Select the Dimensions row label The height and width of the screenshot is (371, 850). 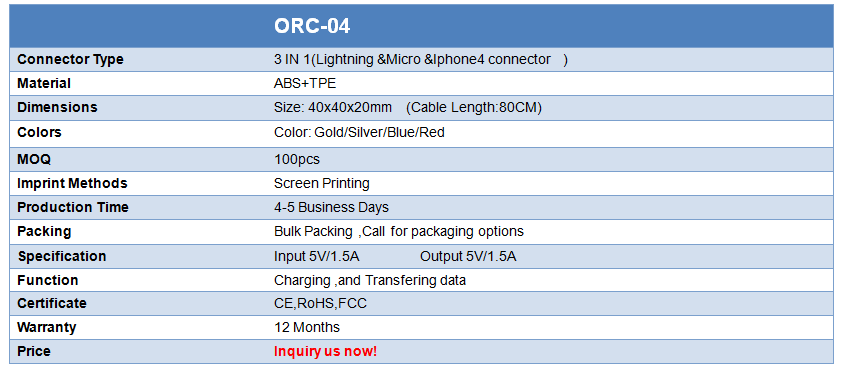[57, 107]
